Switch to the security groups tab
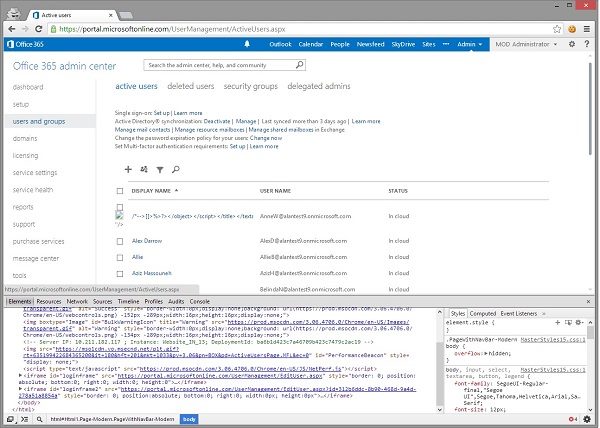The height and width of the screenshot is (428, 600). (251, 86)
